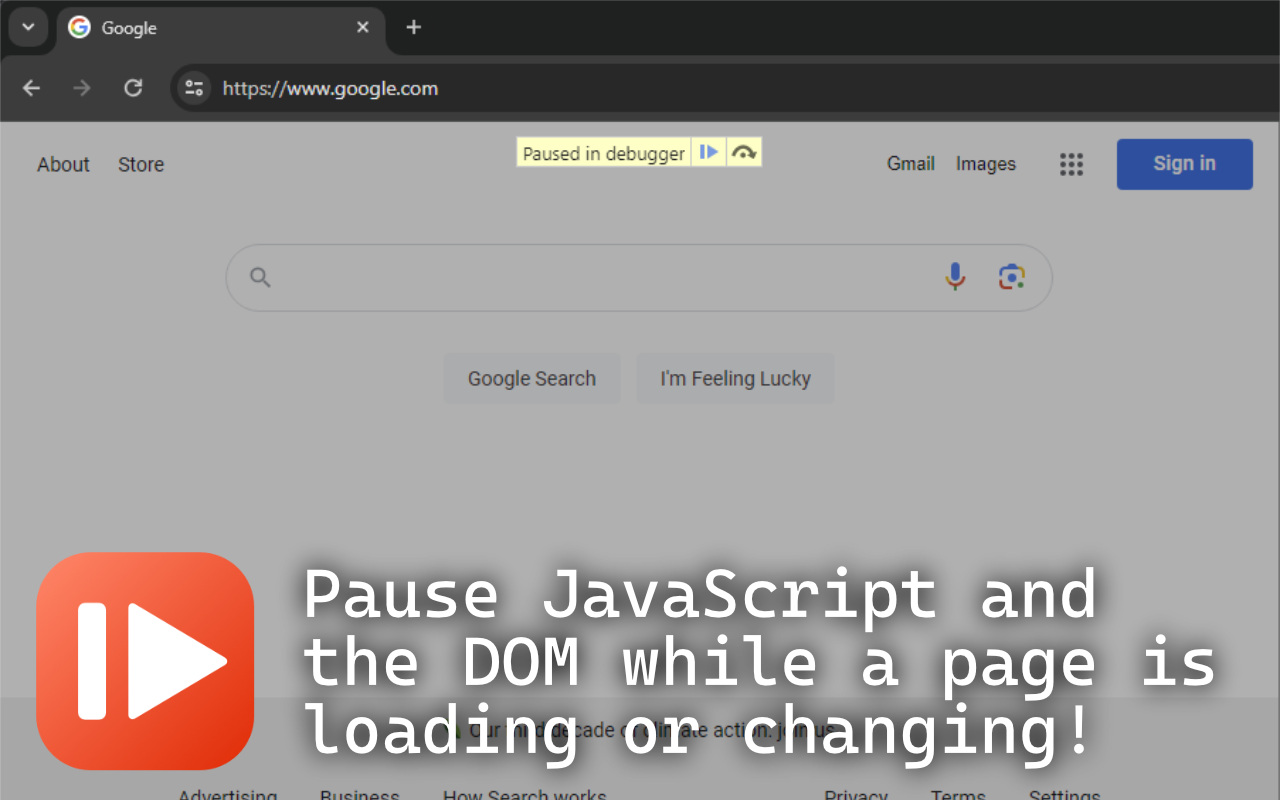Resume script execution in debugger bar

pyautogui.click(x=708, y=151)
